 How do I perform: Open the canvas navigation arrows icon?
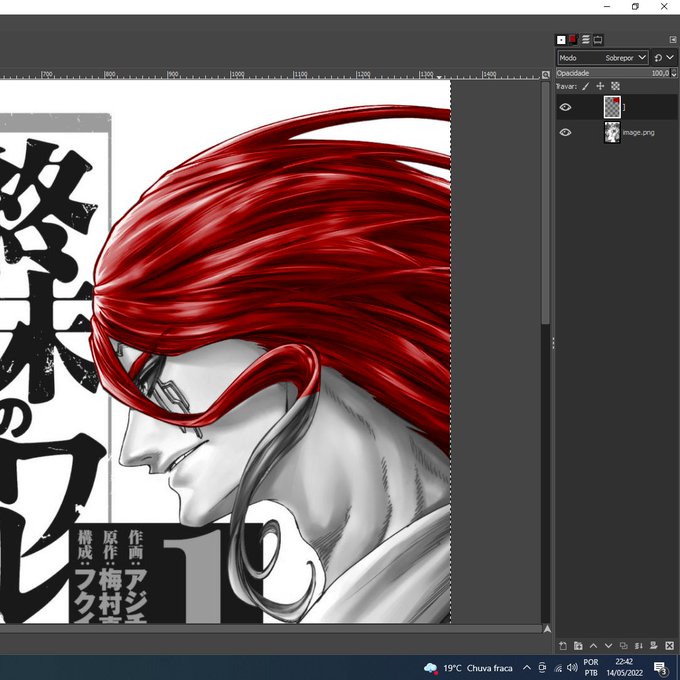pos(547,628)
